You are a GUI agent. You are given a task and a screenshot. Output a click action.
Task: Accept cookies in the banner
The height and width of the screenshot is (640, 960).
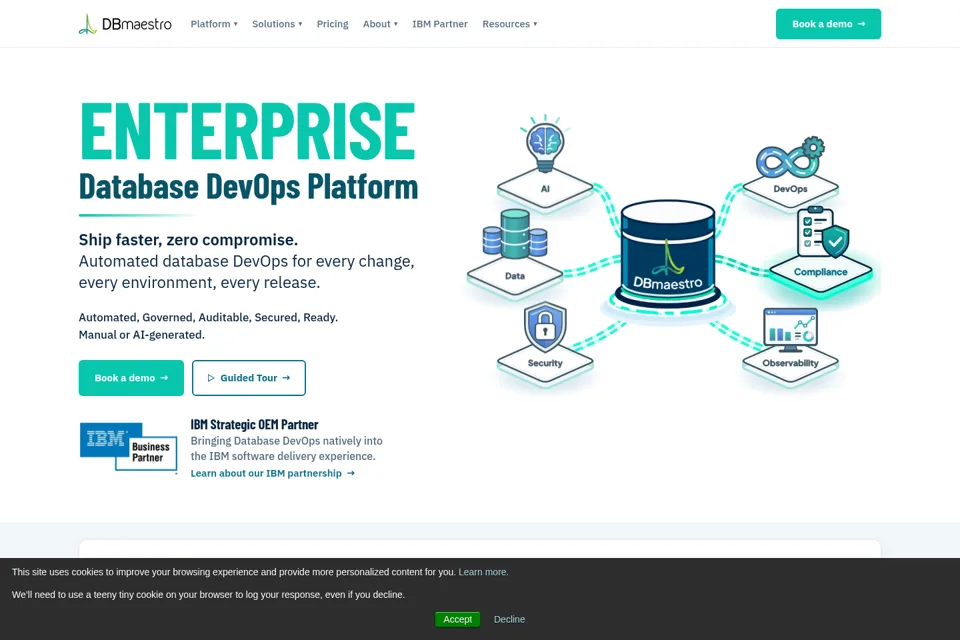click(x=457, y=619)
